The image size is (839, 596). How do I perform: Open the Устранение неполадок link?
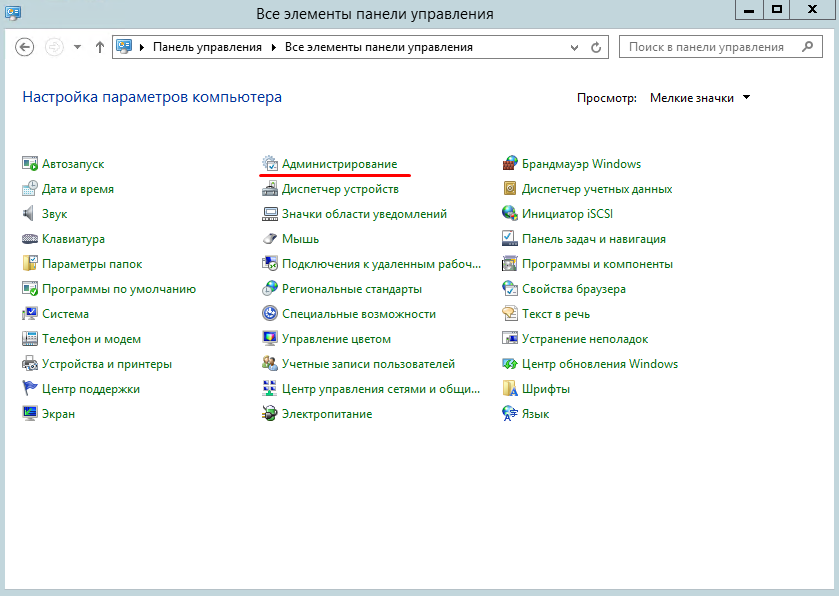pyautogui.click(x=585, y=339)
